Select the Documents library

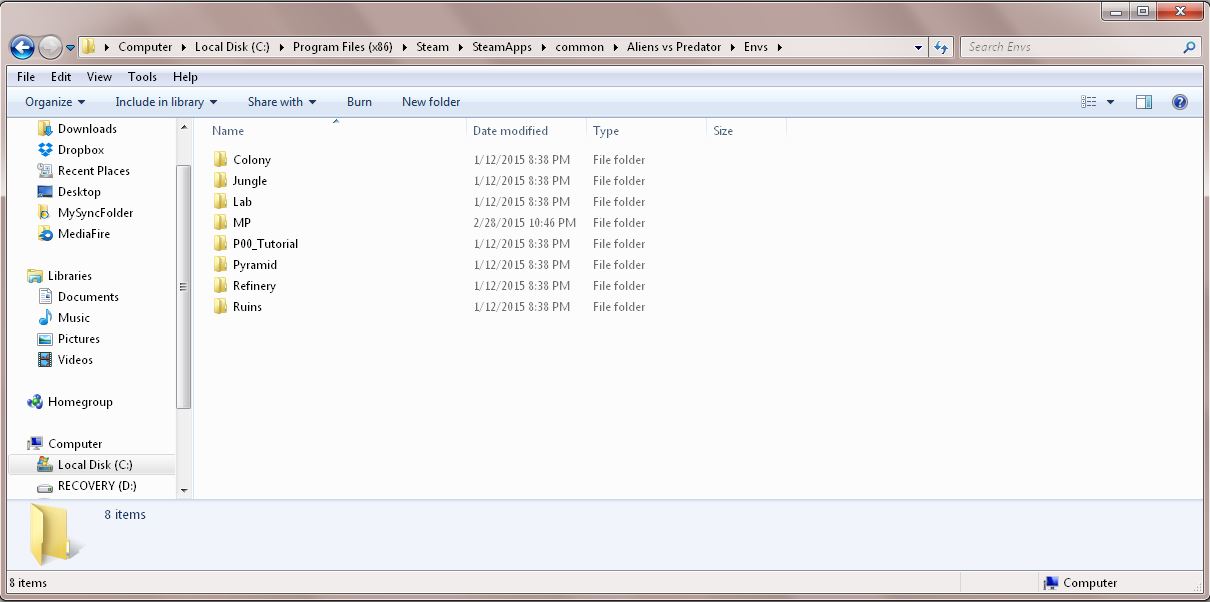[88, 297]
